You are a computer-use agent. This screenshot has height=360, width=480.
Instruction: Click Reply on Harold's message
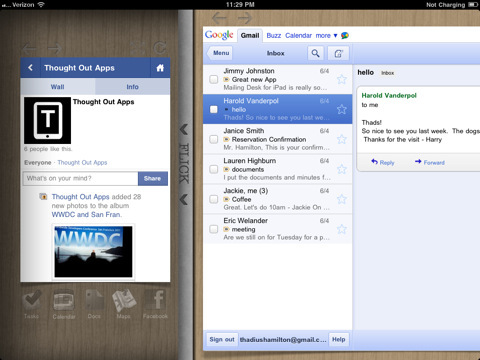tap(383, 162)
